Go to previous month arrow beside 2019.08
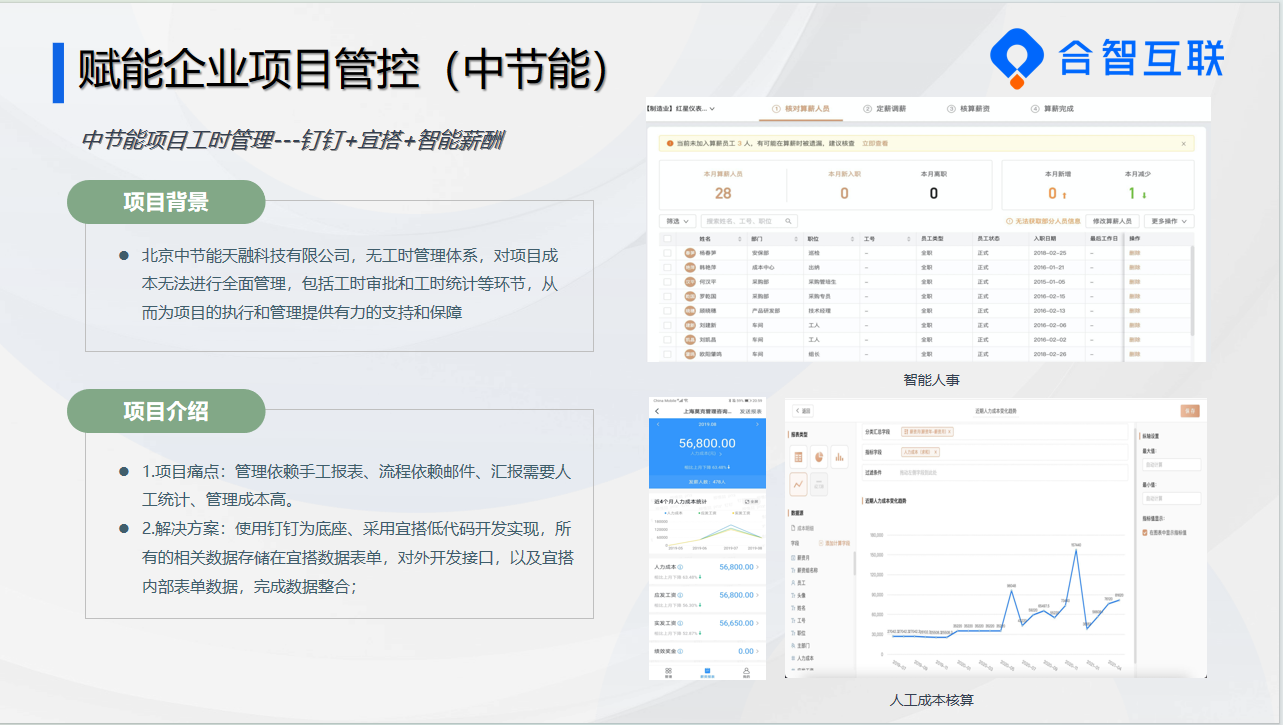 coord(657,425)
